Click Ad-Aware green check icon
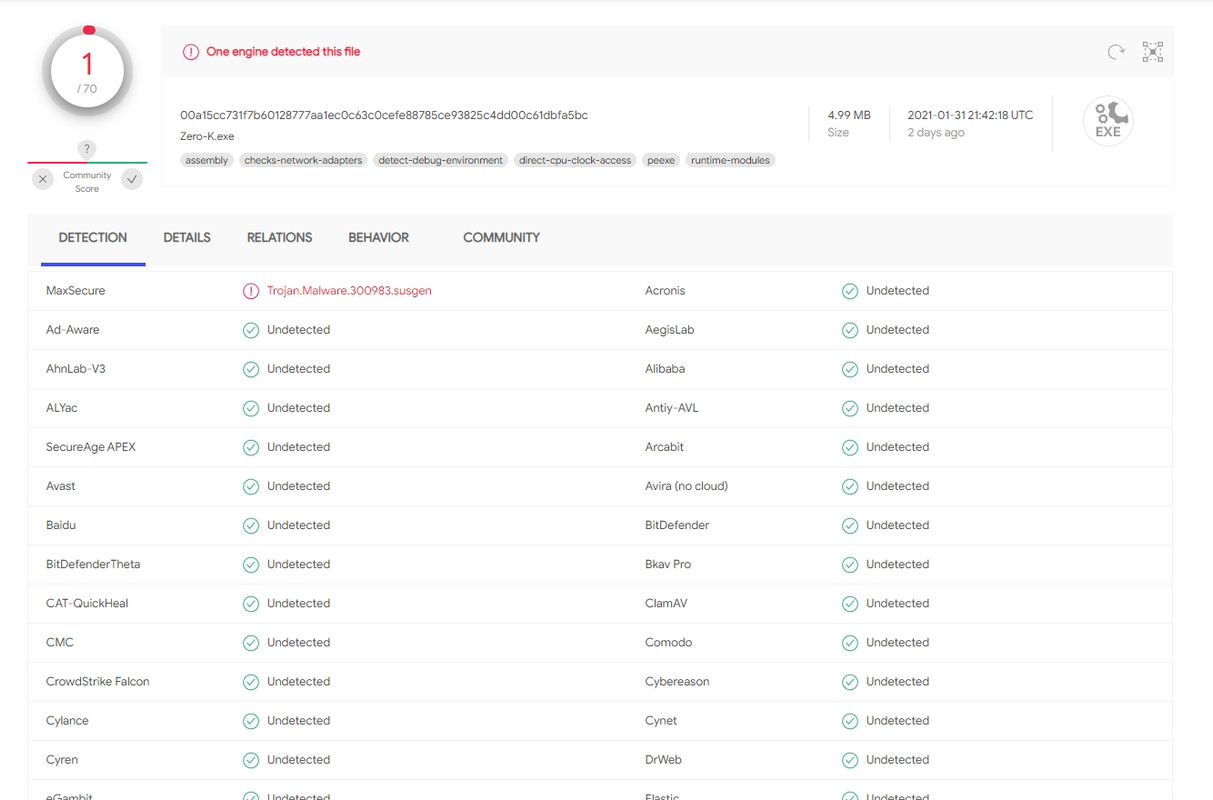The image size is (1213, 800). tap(251, 330)
